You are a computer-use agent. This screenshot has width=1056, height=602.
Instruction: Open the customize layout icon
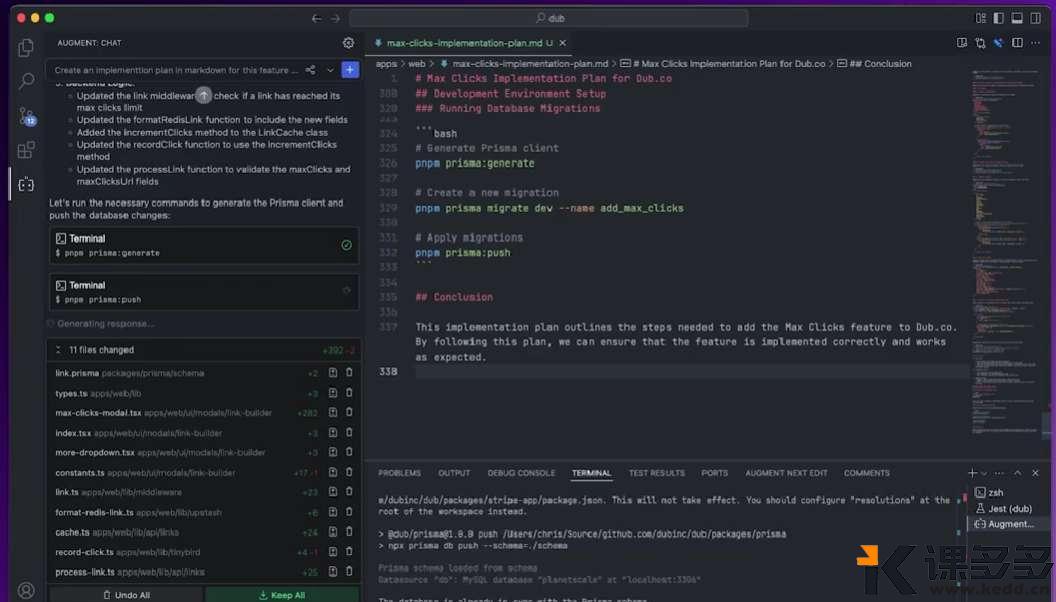pos(981,18)
